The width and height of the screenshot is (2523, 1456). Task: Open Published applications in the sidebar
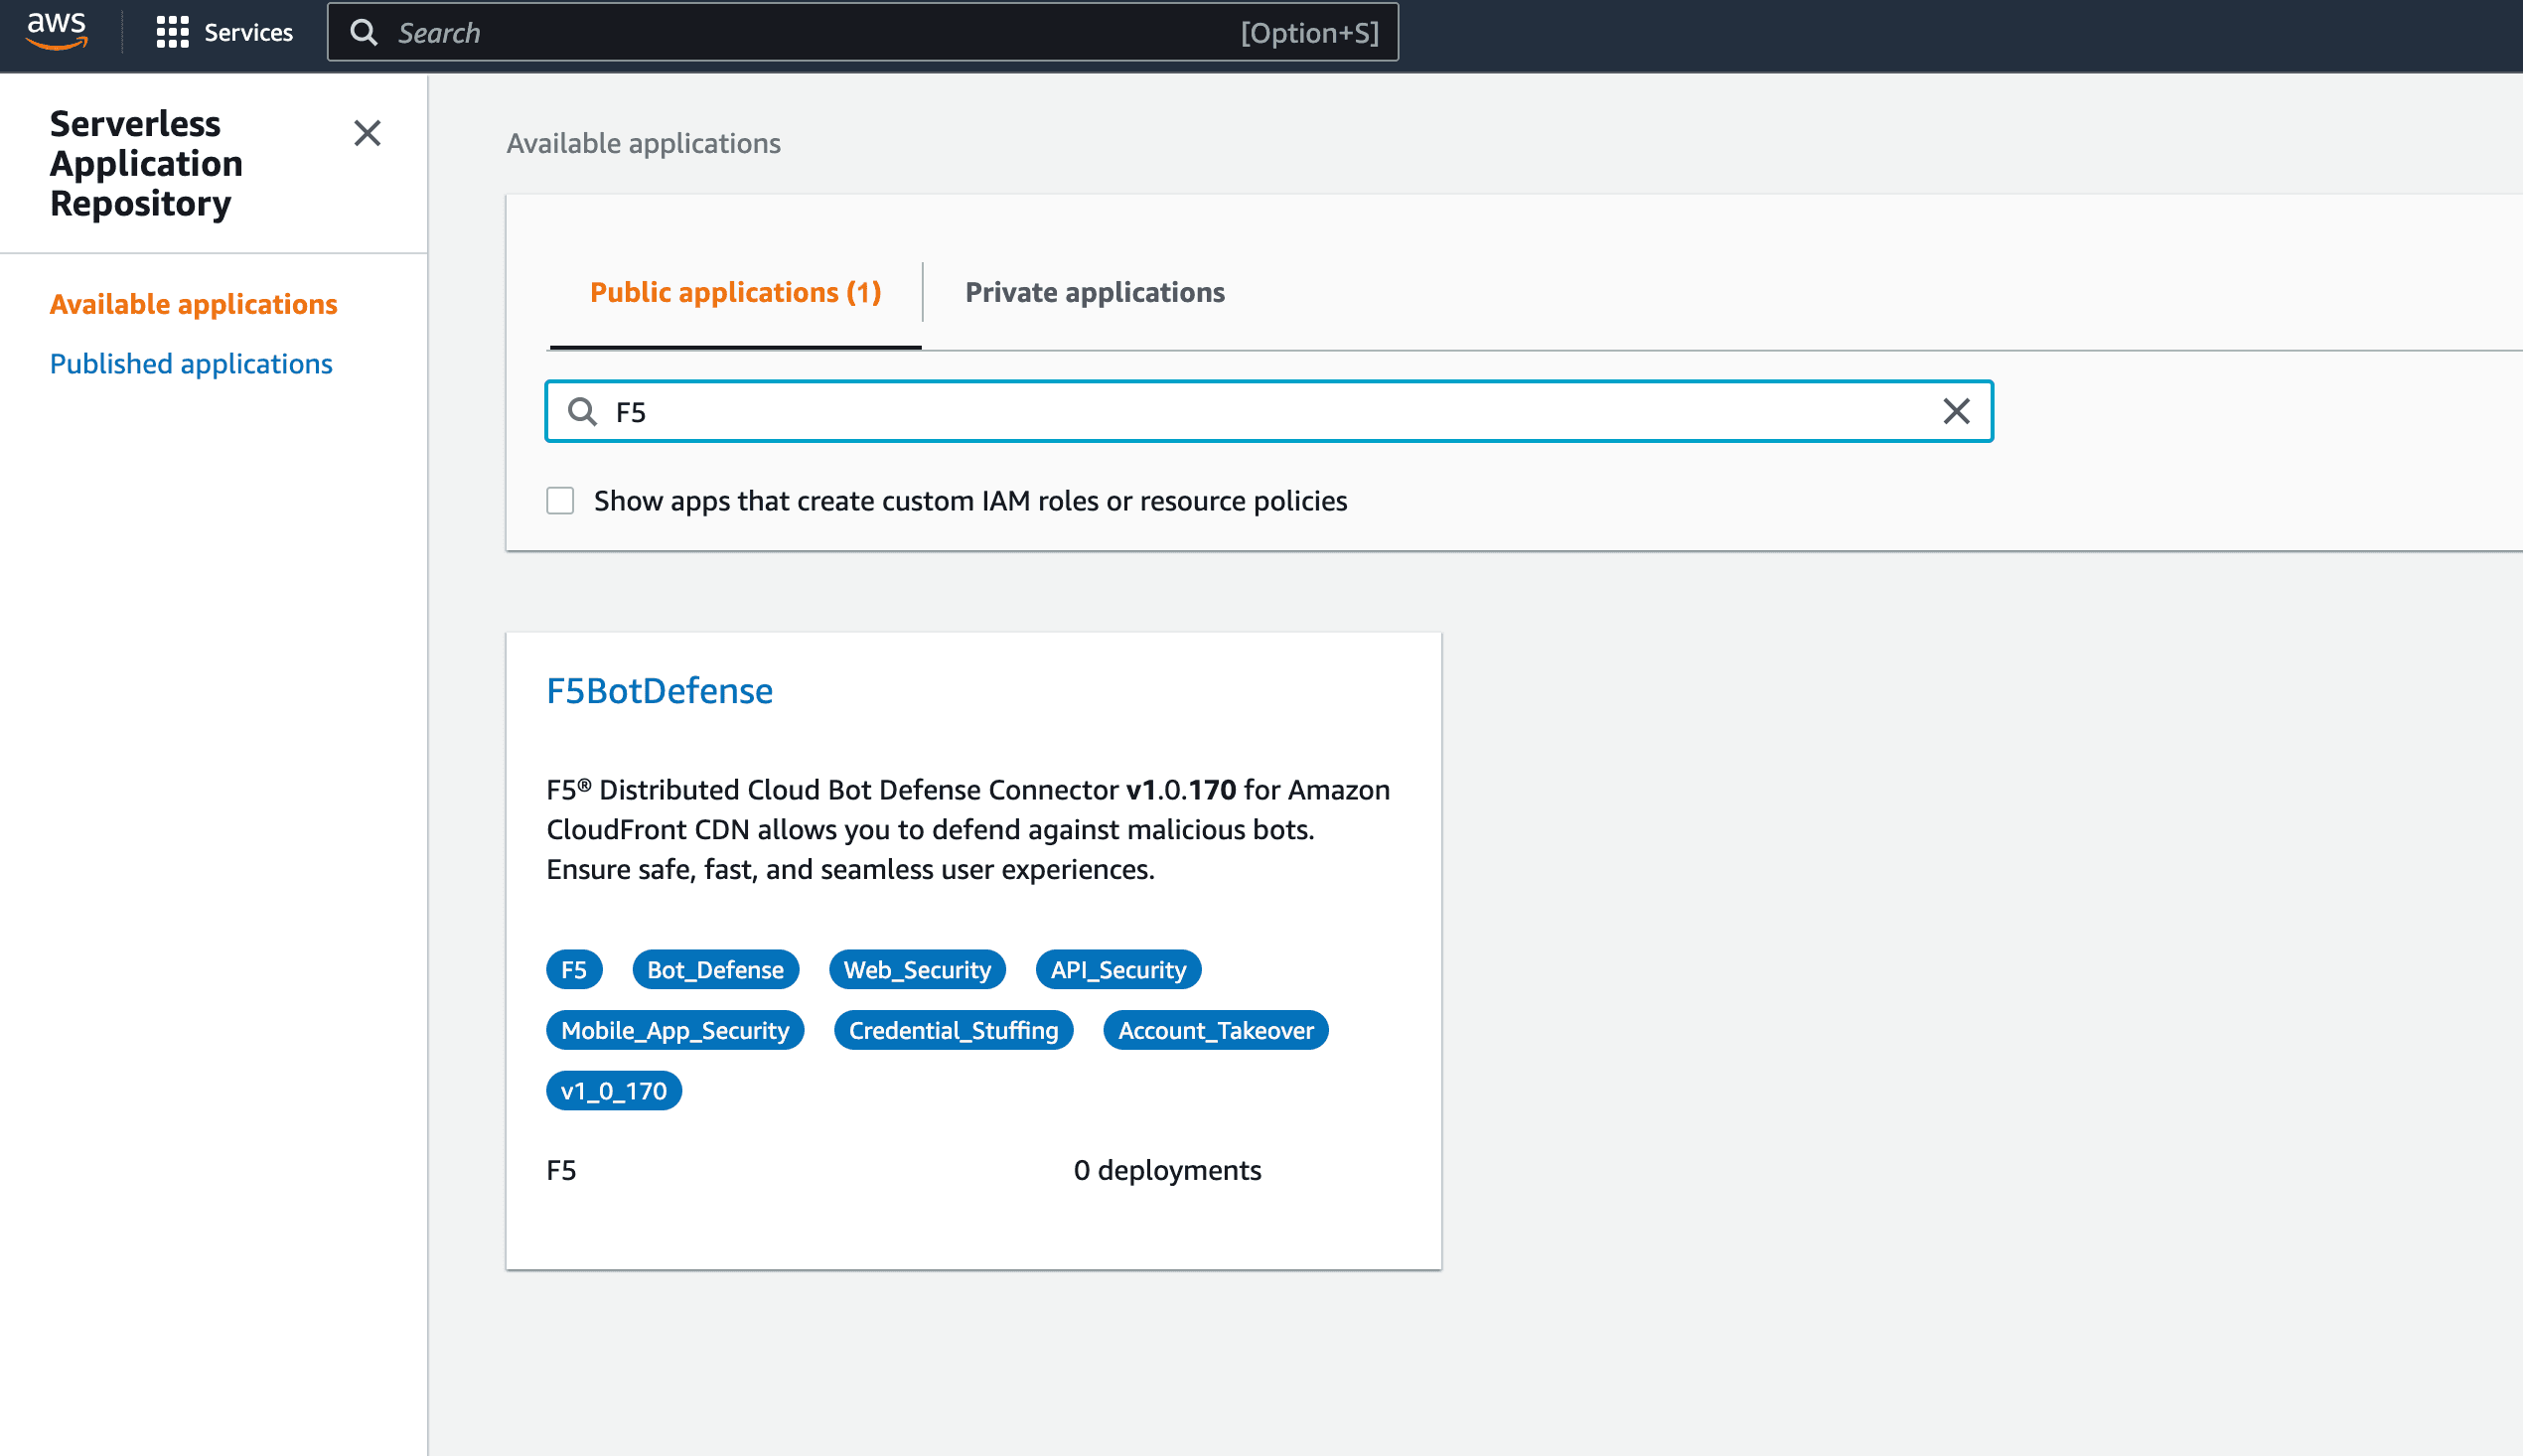[x=191, y=363]
